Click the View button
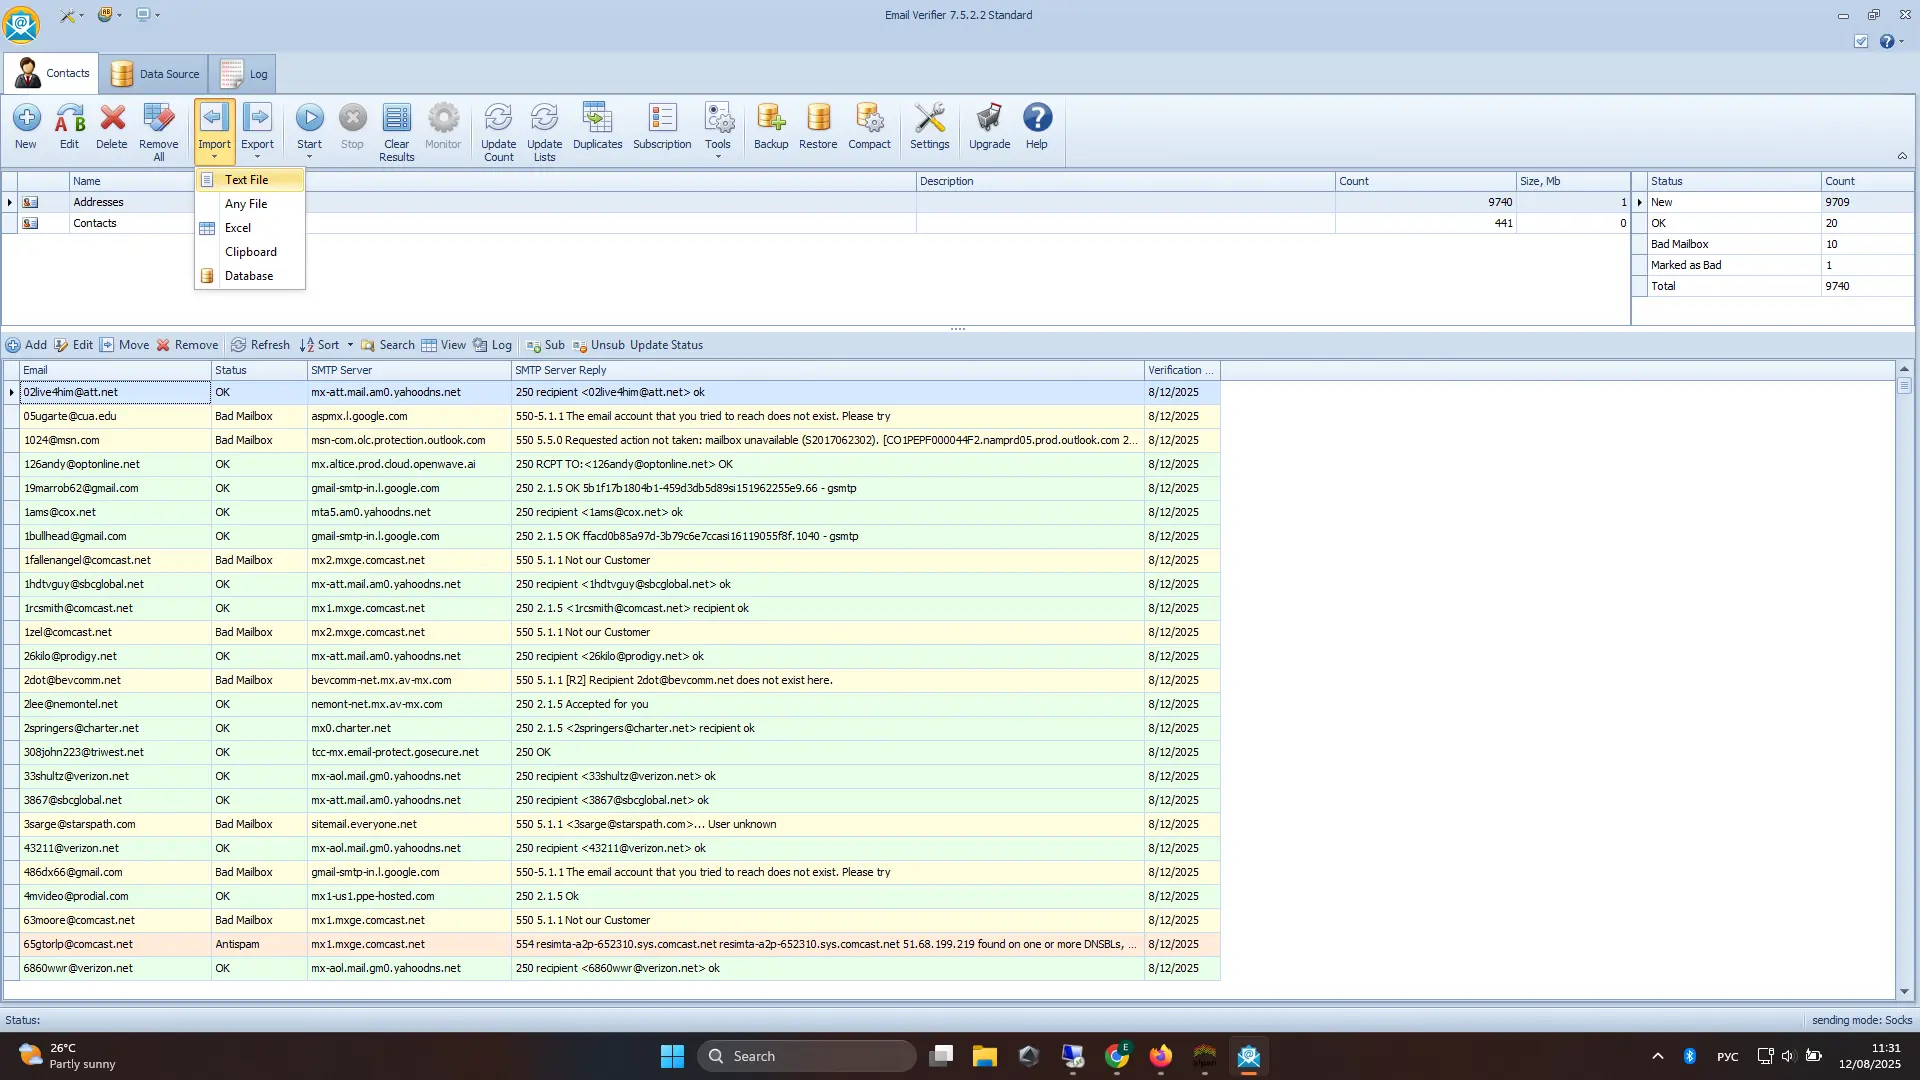The width and height of the screenshot is (1920, 1080). click(x=443, y=345)
